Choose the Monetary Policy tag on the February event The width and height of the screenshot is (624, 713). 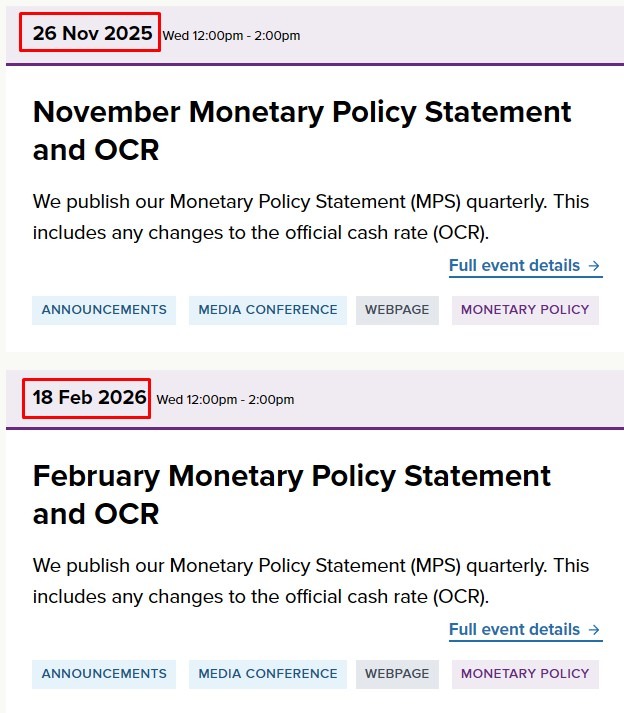(x=525, y=674)
